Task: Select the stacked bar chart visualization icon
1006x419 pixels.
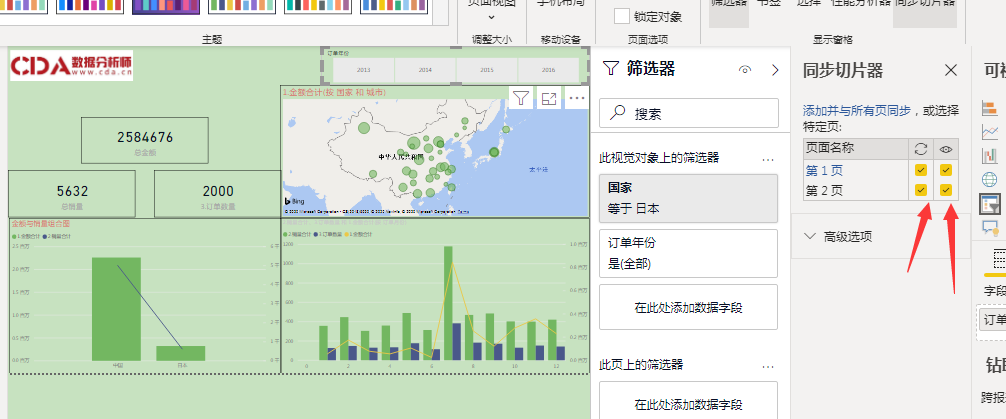Action: [x=989, y=108]
